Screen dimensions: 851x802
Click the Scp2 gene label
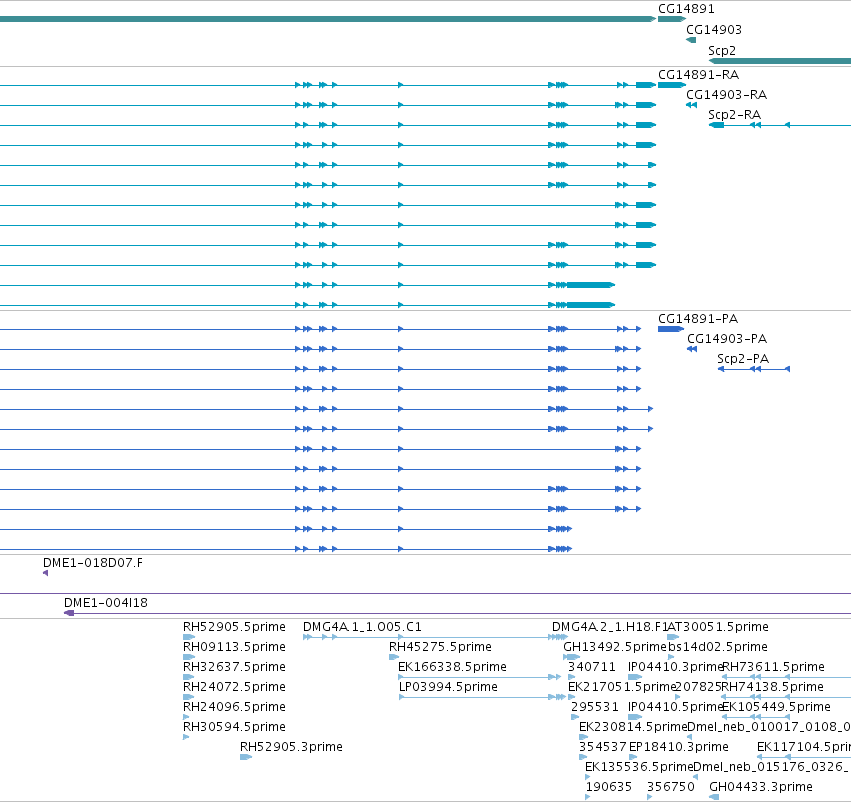tap(722, 50)
